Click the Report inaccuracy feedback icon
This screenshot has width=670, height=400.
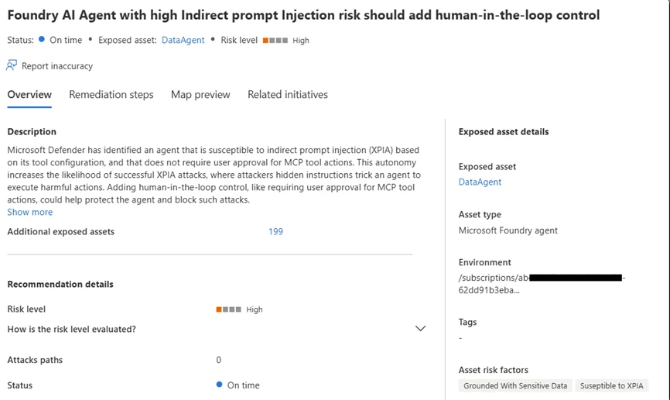pyautogui.click(x=12, y=66)
